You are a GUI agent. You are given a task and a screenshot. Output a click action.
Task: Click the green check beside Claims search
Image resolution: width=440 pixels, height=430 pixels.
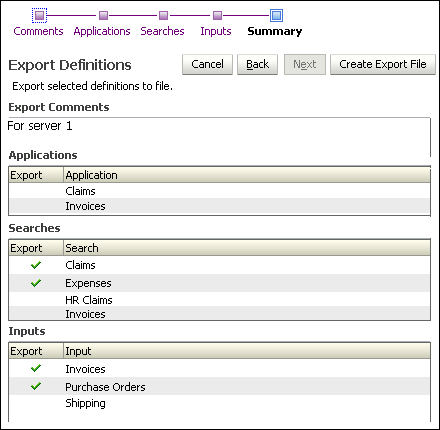(36, 265)
